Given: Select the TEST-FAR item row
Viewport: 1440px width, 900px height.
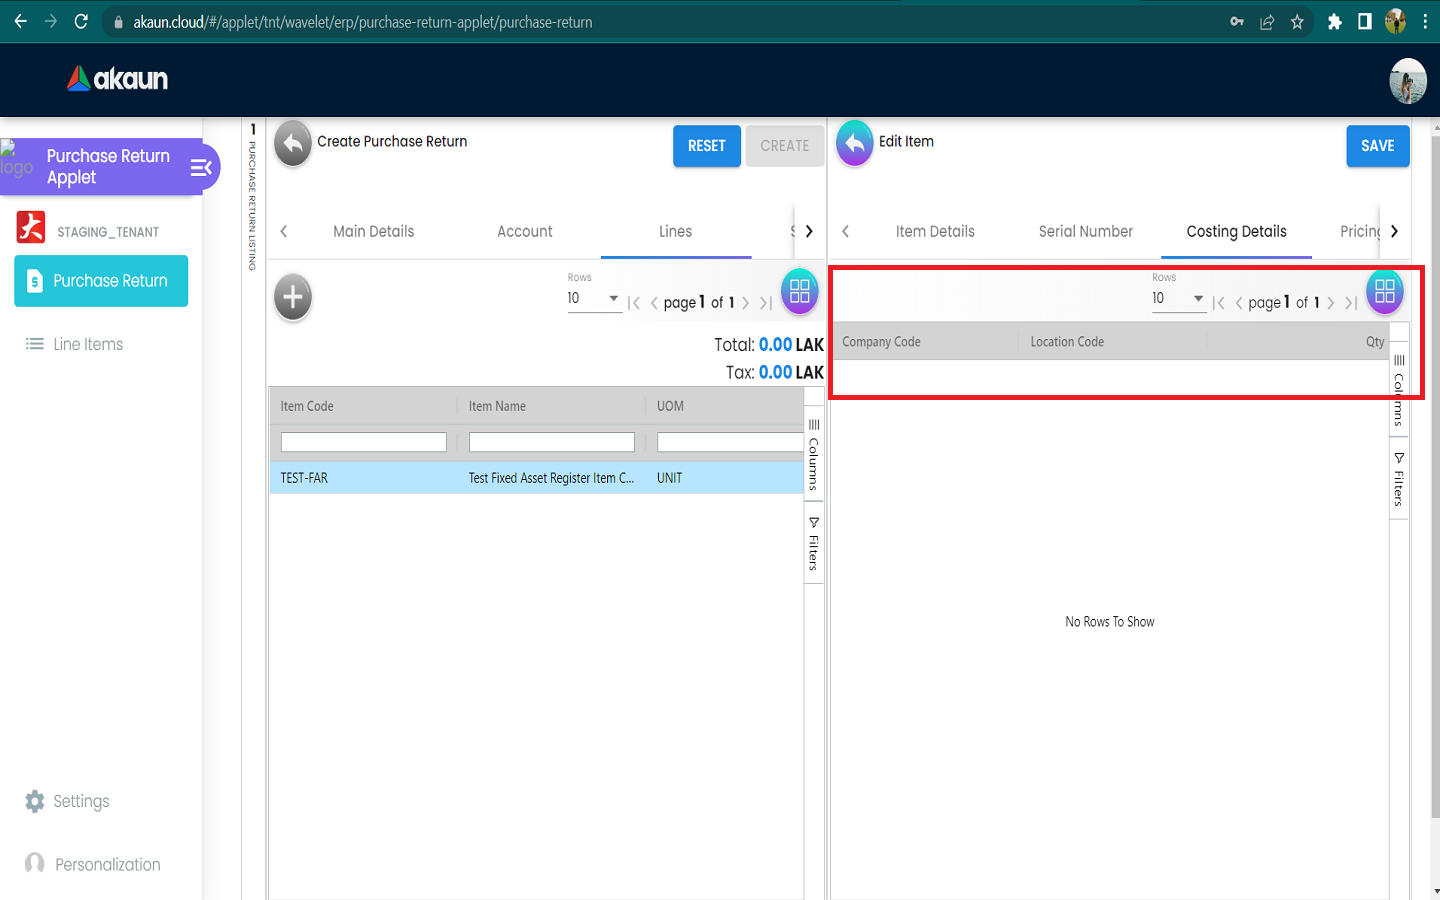Looking at the screenshot, I should (x=536, y=478).
